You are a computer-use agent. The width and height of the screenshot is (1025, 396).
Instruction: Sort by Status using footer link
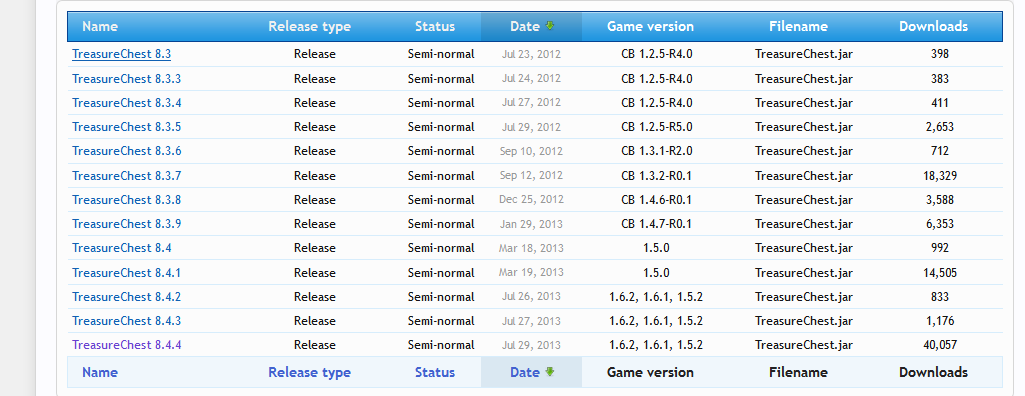pos(435,372)
